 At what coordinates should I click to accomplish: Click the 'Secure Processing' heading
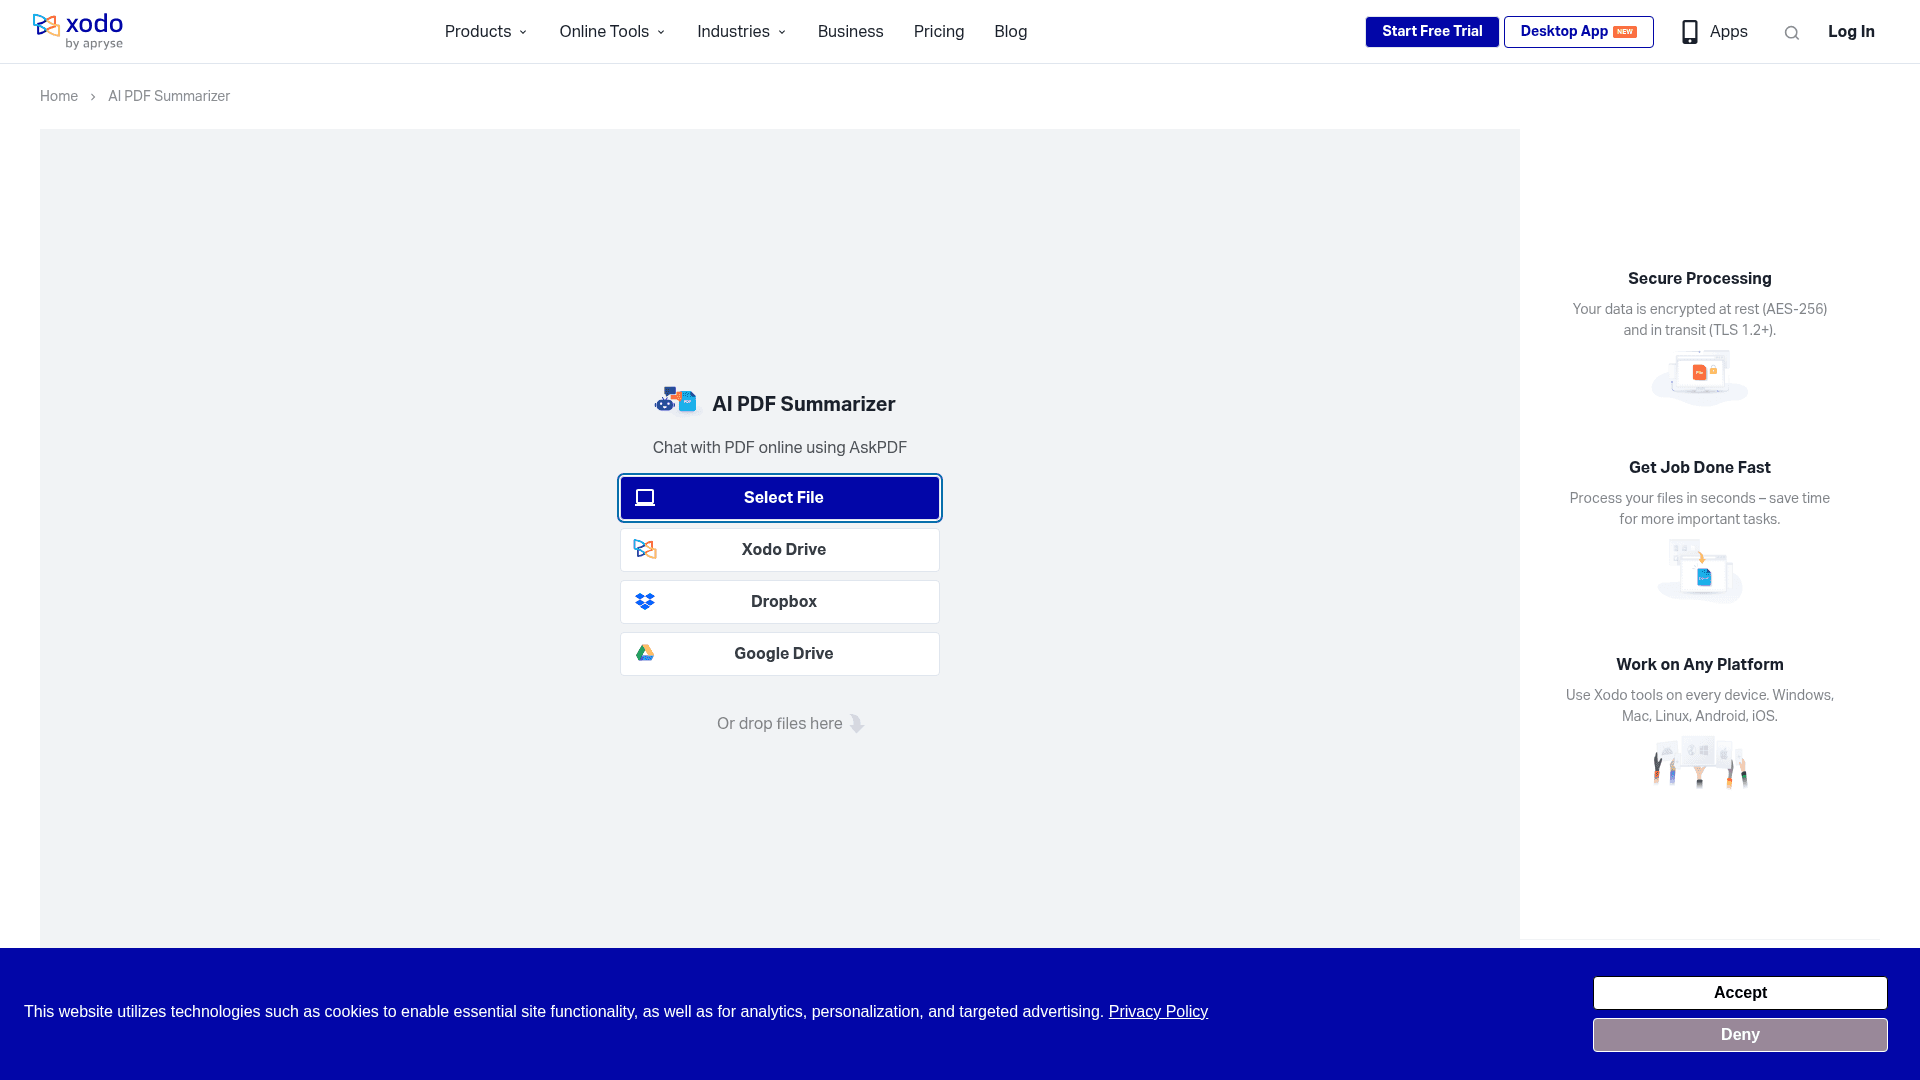(1700, 279)
